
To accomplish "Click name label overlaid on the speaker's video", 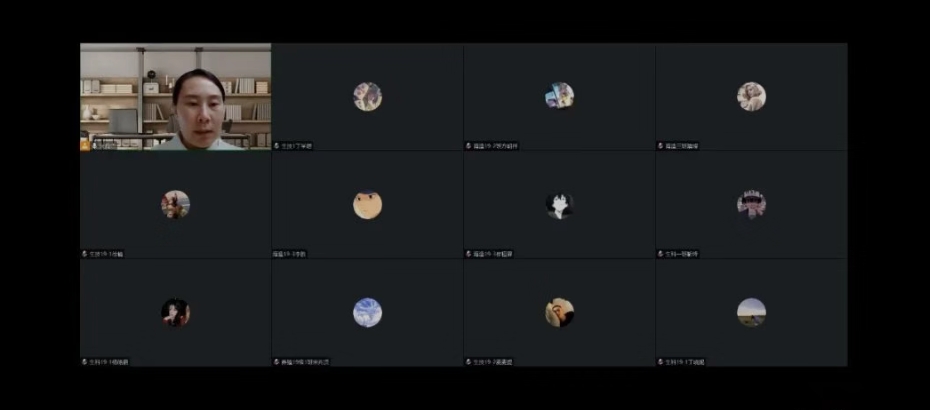I will (105, 146).
